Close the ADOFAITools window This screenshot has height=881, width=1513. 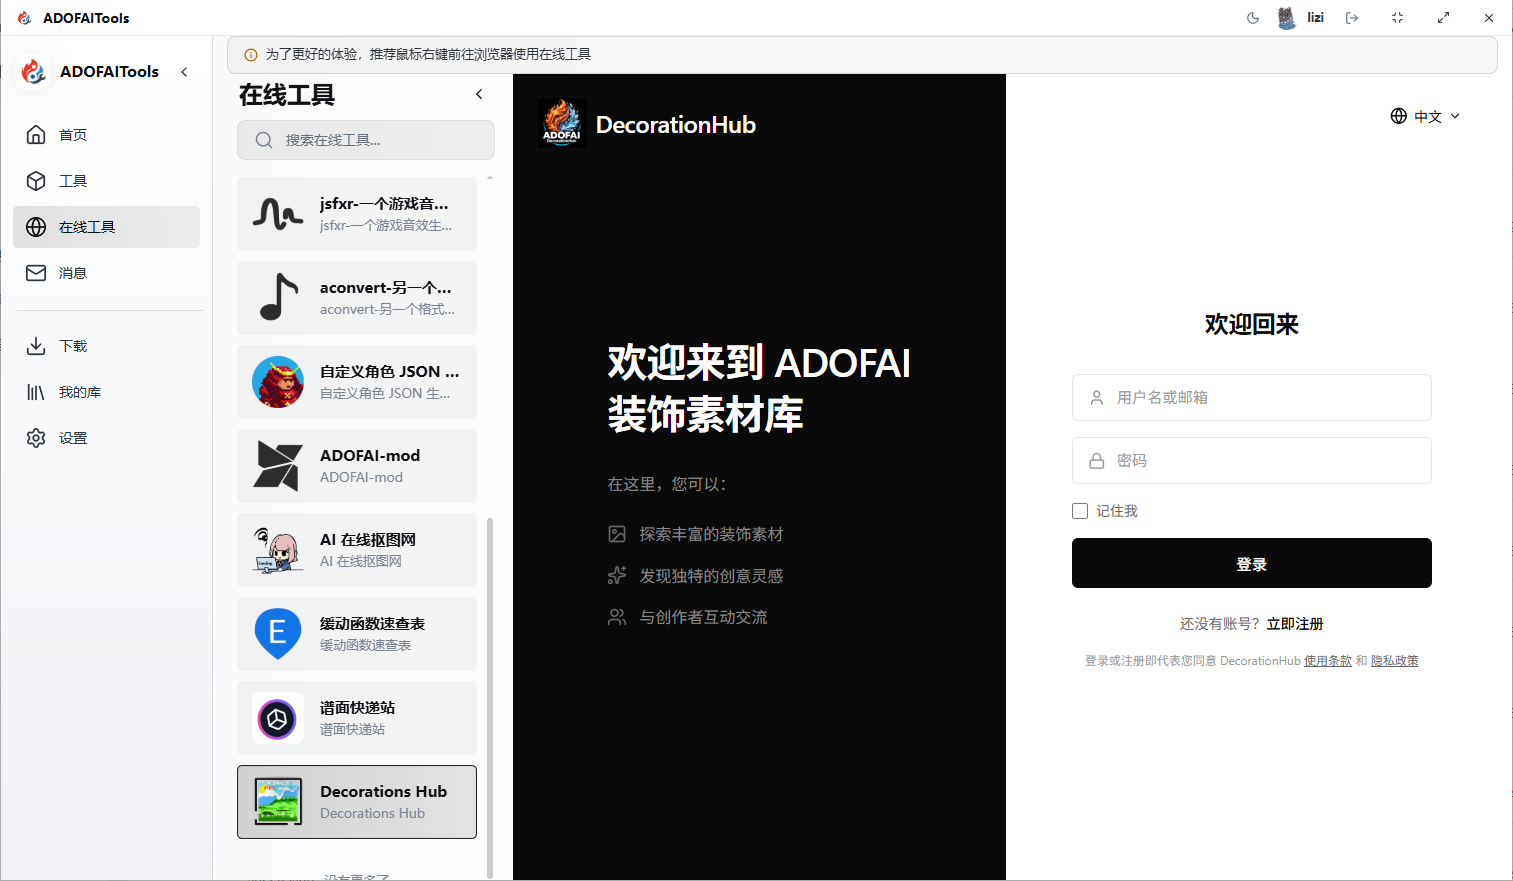(x=1489, y=18)
